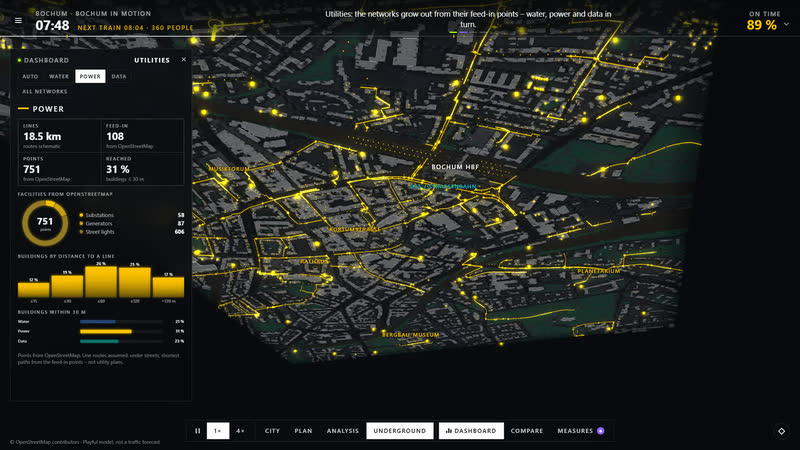
Task: Click the facilities donut chart
Action: click(45, 223)
